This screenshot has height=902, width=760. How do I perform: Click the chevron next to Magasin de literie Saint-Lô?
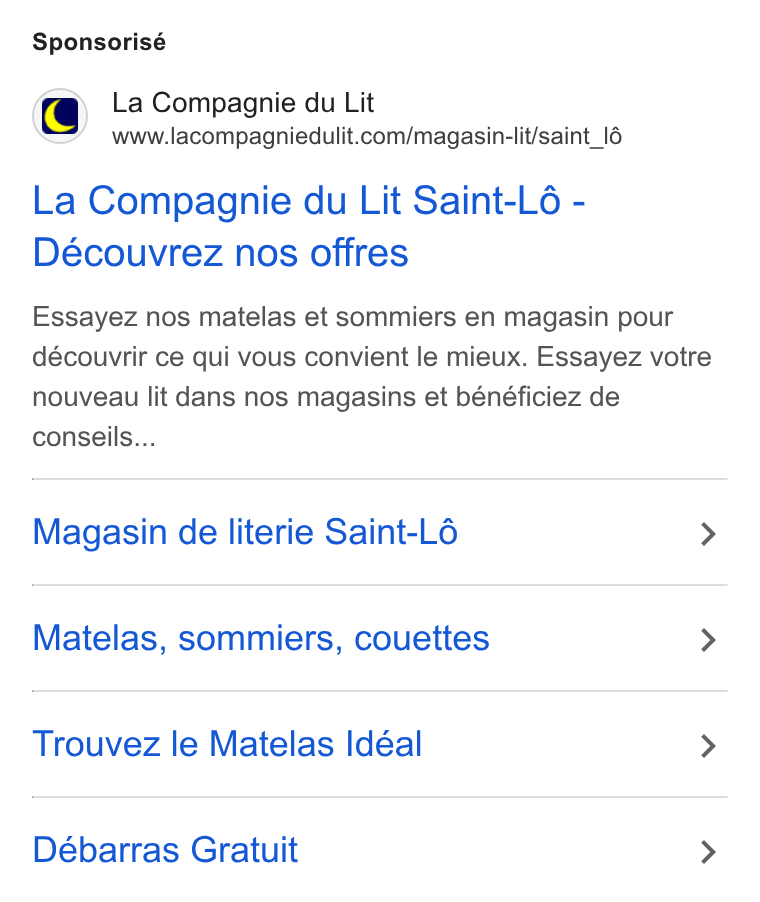(708, 534)
